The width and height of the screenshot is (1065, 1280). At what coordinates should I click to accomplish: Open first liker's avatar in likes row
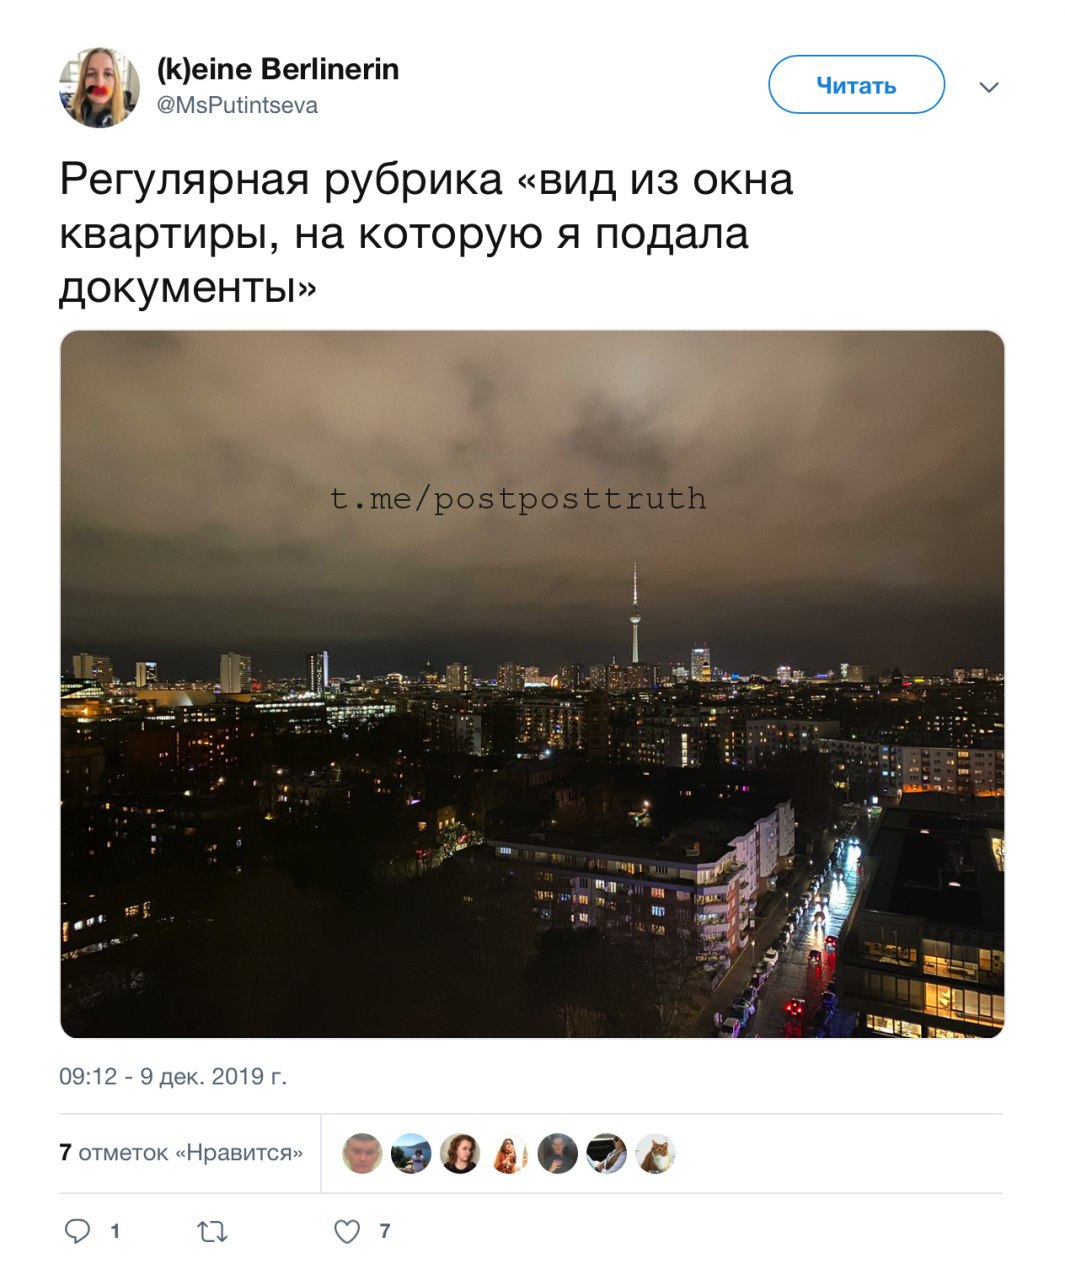pos(362,1153)
